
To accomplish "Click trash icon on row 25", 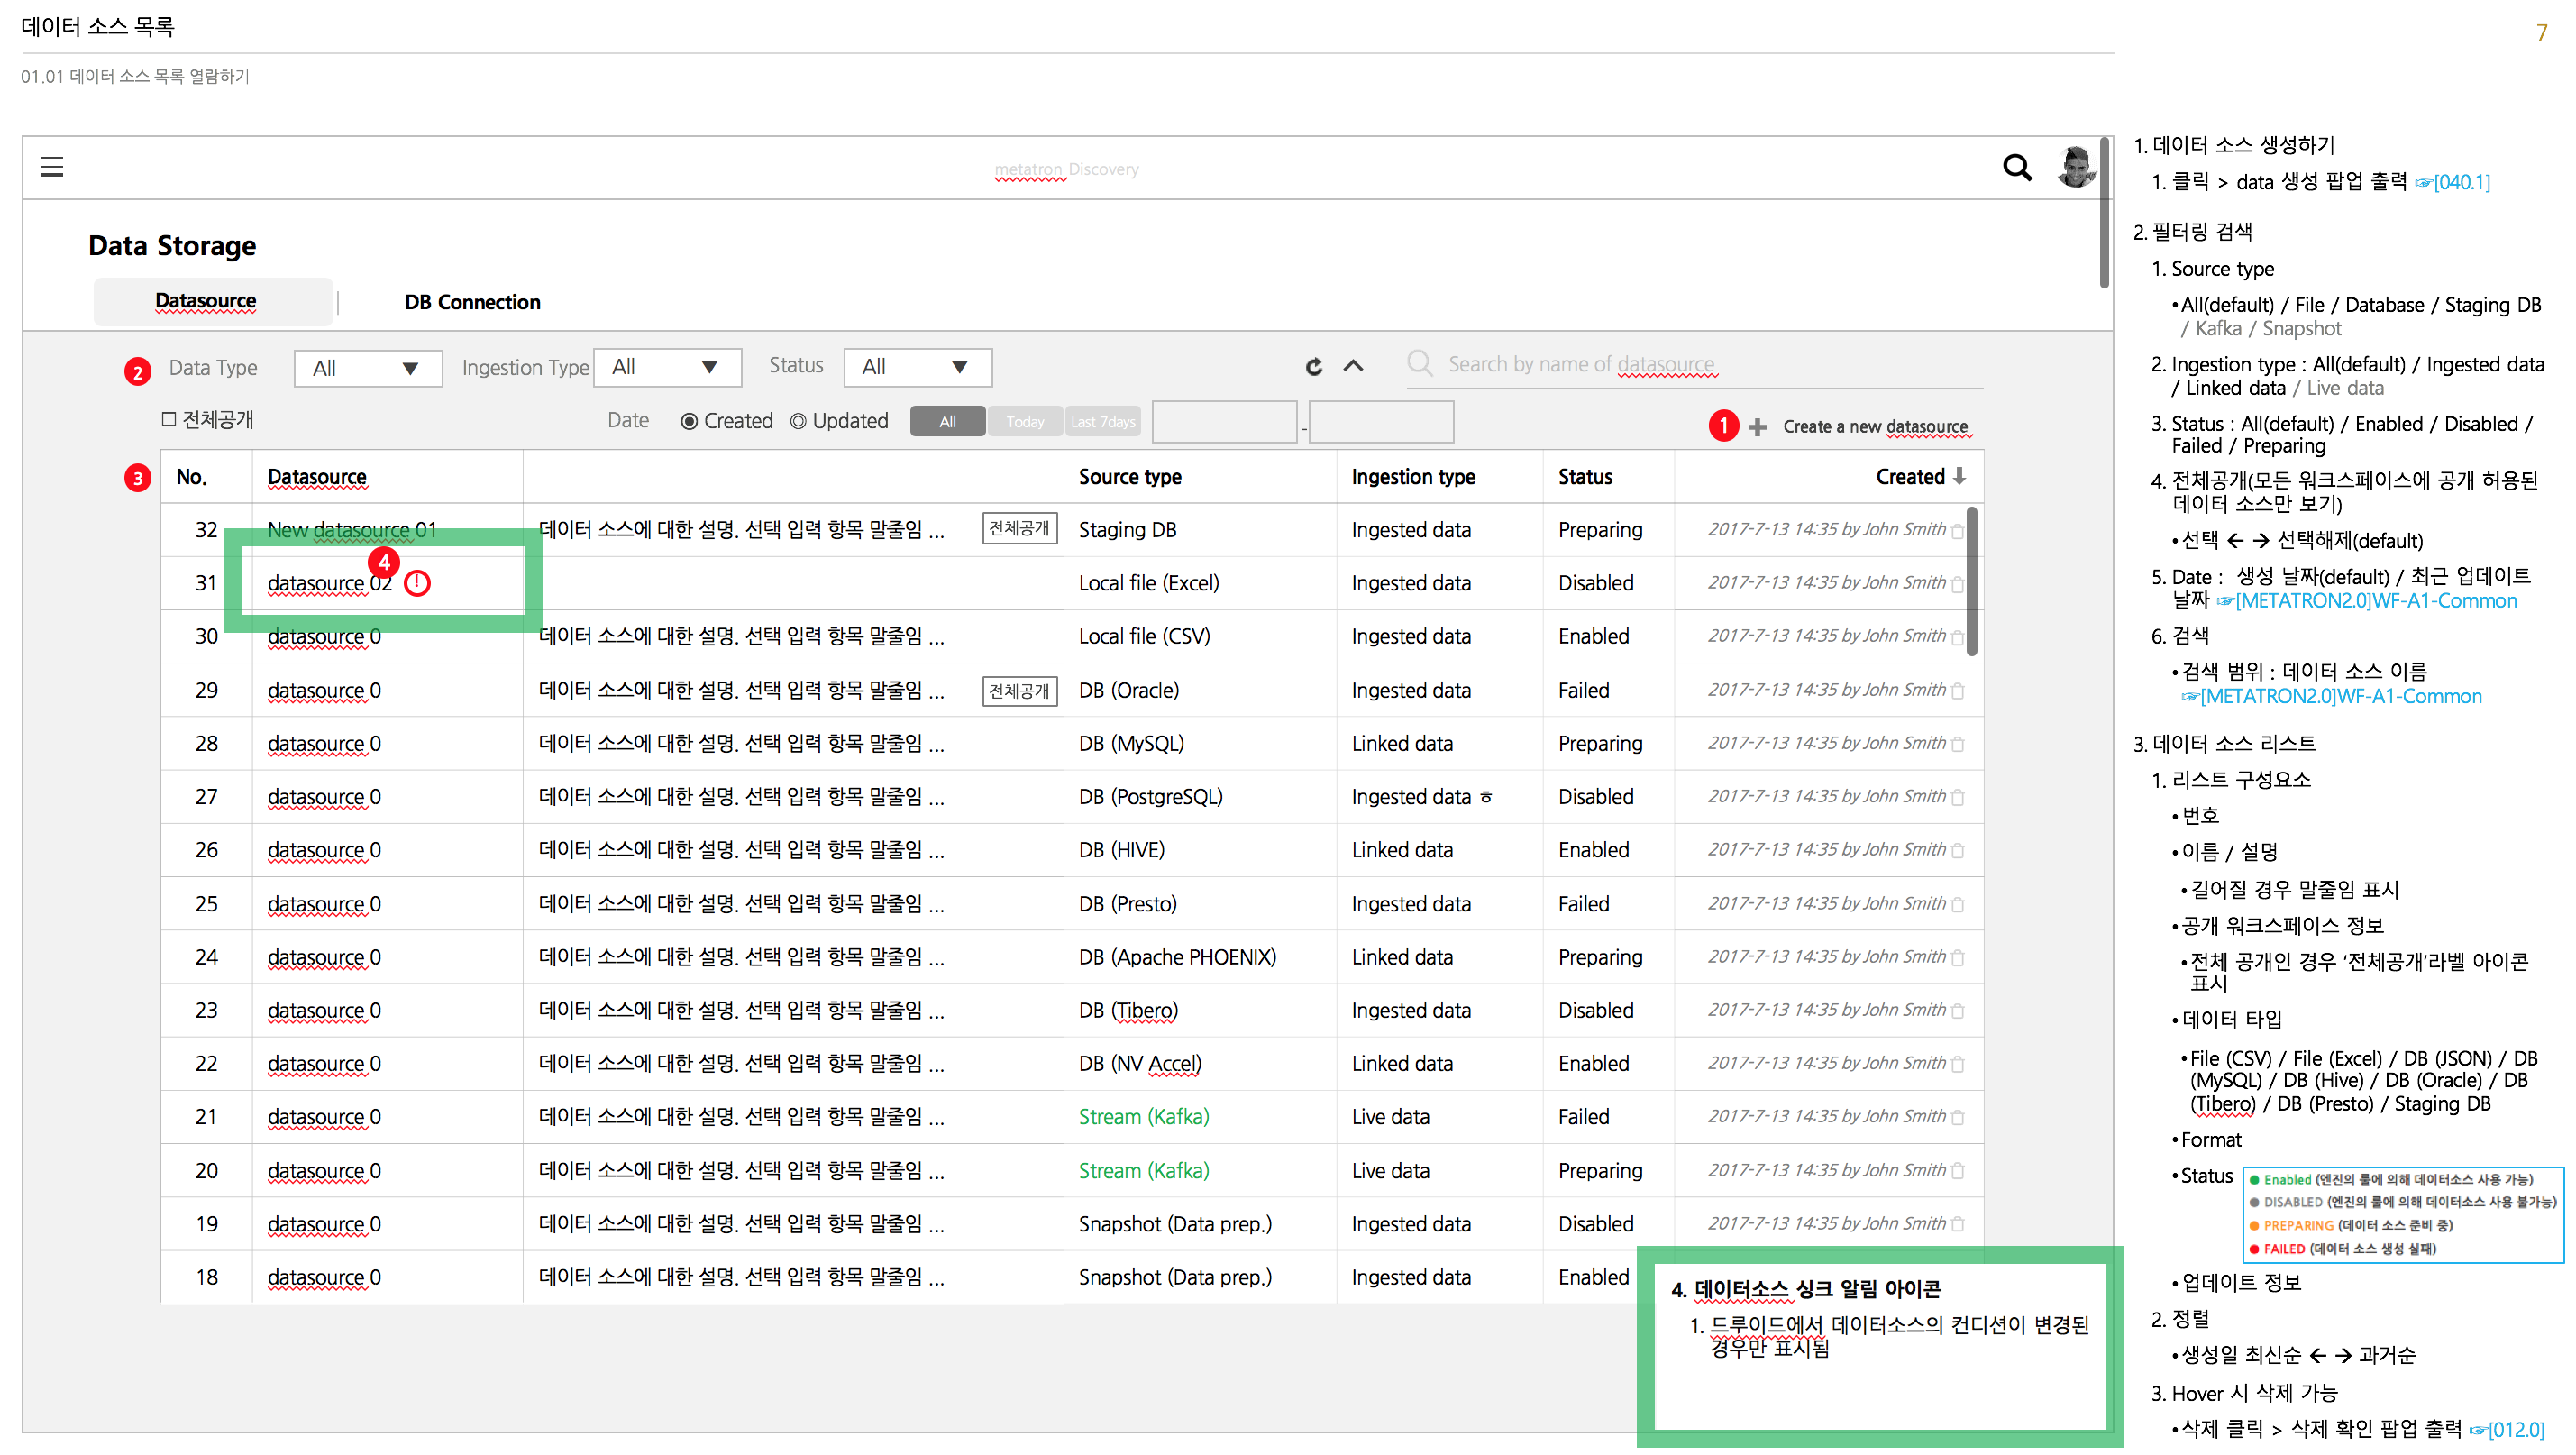I will click(1958, 904).
